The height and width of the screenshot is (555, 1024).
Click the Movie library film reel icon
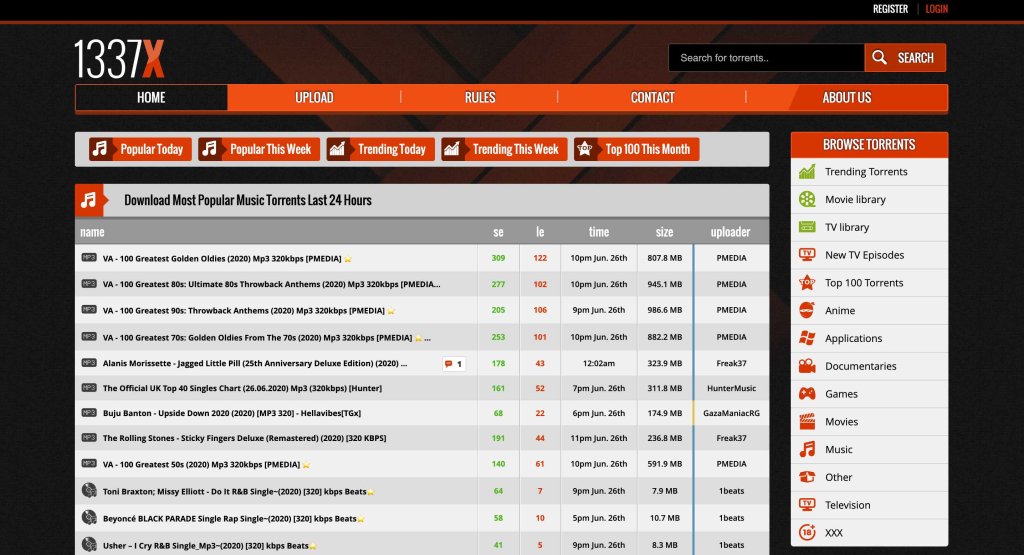[807, 200]
